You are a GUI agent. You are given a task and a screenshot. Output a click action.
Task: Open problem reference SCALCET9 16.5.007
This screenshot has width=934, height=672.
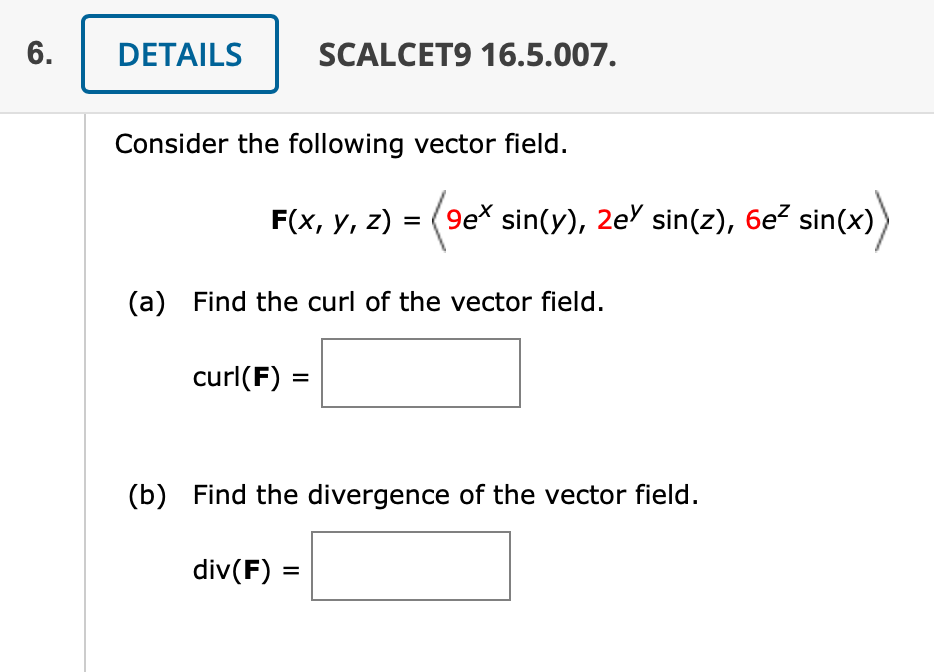468,56
